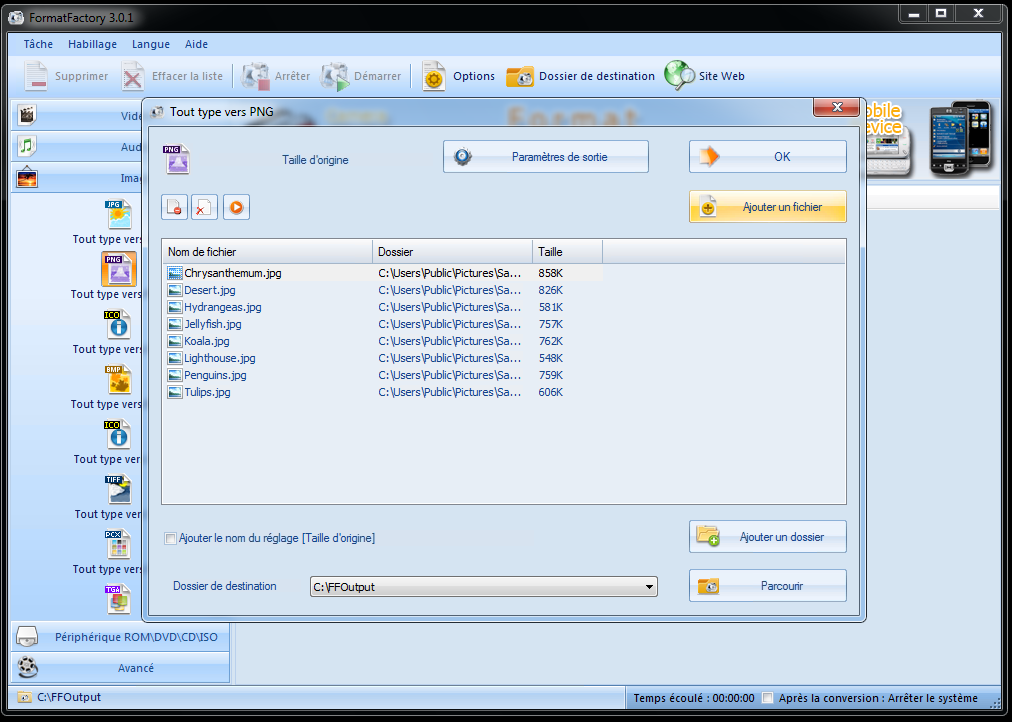Enable Ajouter le nom du réglage checkbox
Viewport: 1012px width, 722px height.
tap(170, 538)
